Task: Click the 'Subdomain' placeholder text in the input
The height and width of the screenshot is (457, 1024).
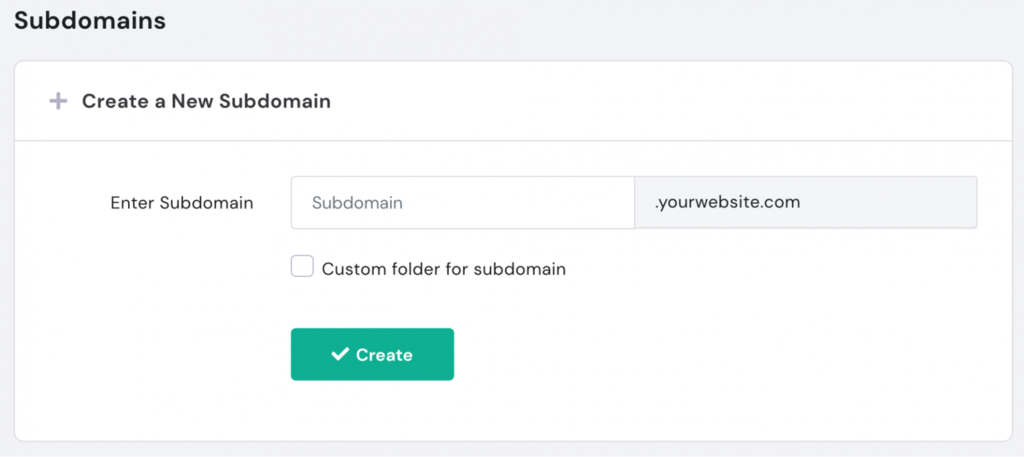Action: pyautogui.click(x=357, y=203)
